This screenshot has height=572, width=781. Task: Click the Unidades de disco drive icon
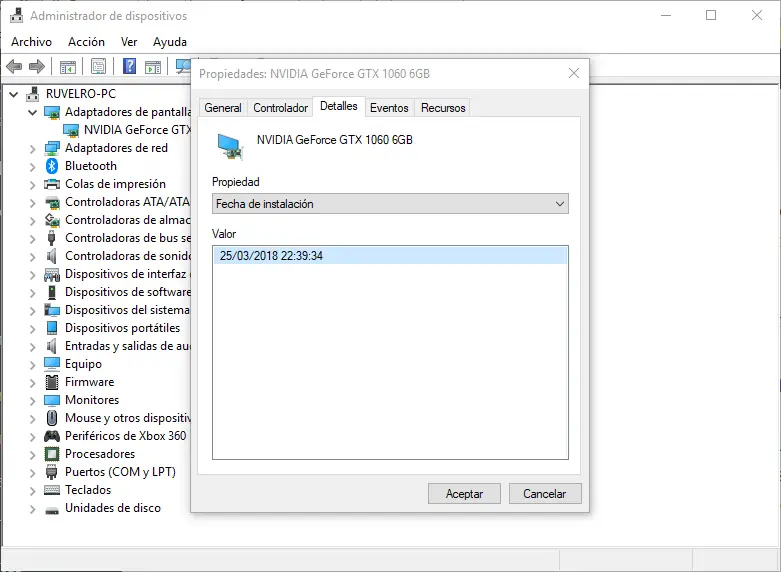[x=52, y=510]
